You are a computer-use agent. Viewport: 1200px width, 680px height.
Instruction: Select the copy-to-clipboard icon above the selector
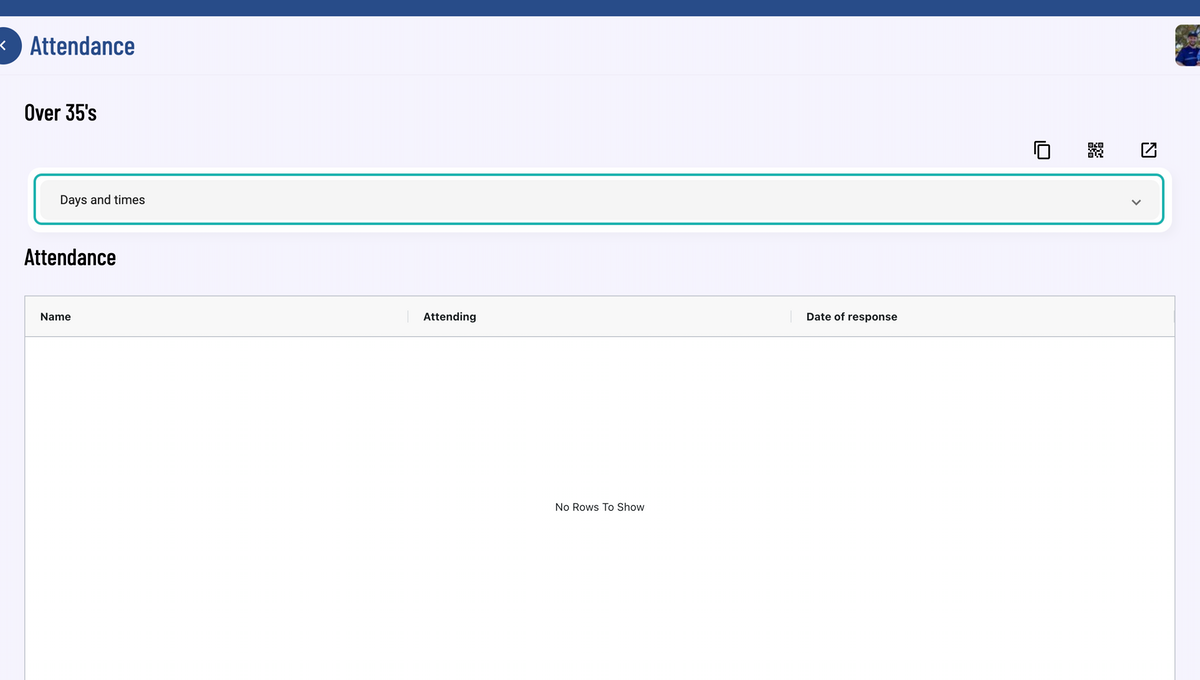coord(1042,149)
